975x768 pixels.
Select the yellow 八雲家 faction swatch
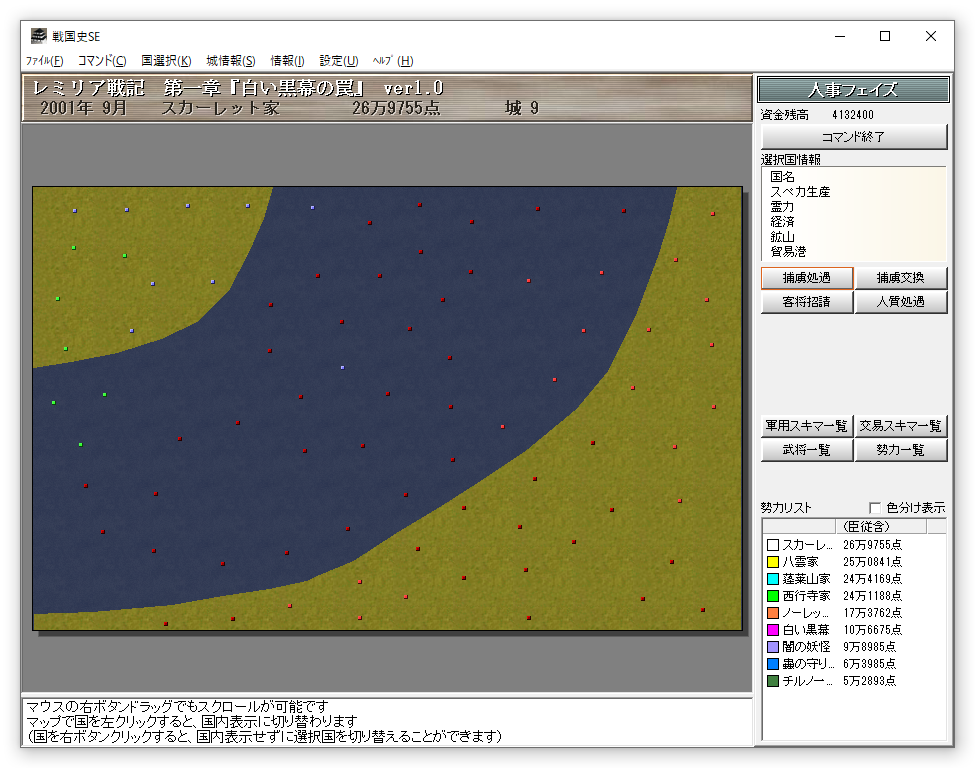tap(772, 563)
